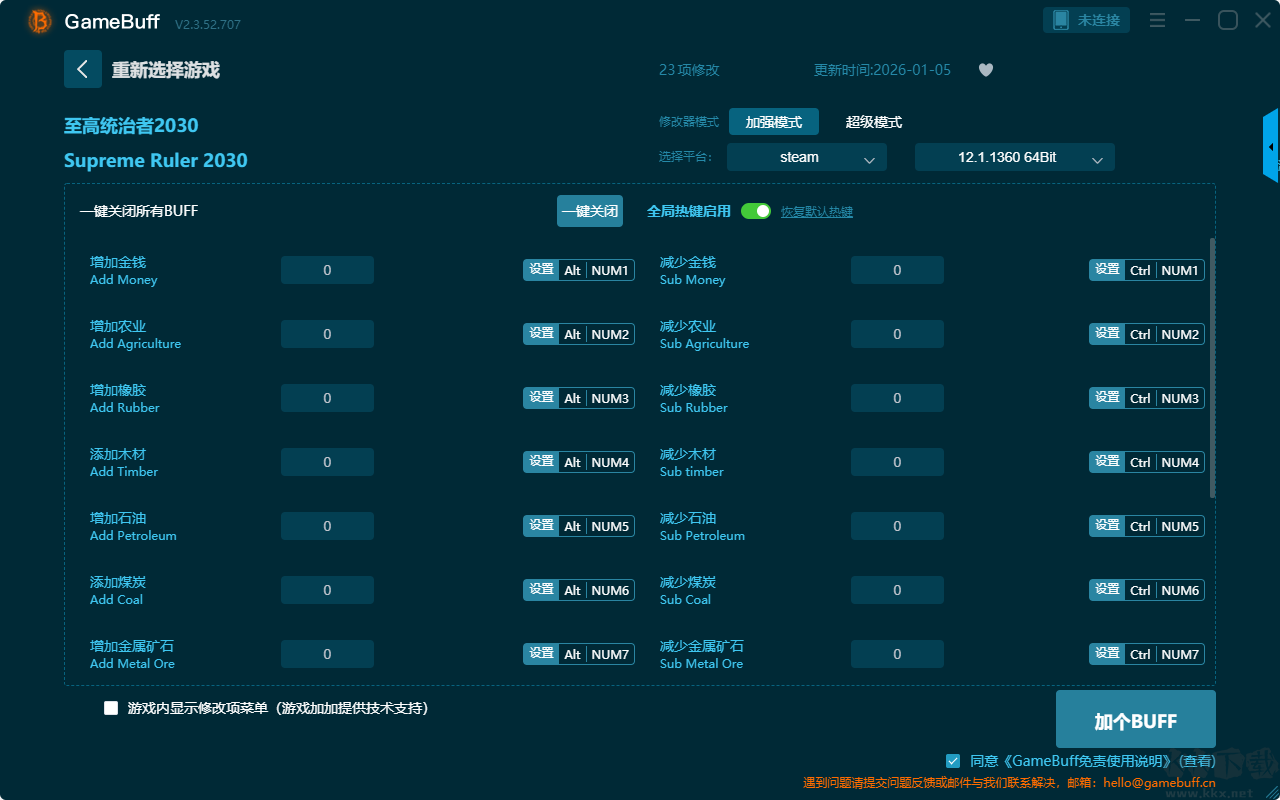The width and height of the screenshot is (1280, 800).
Task: Click the 至高统治者2030 title
Action: click(x=131, y=125)
